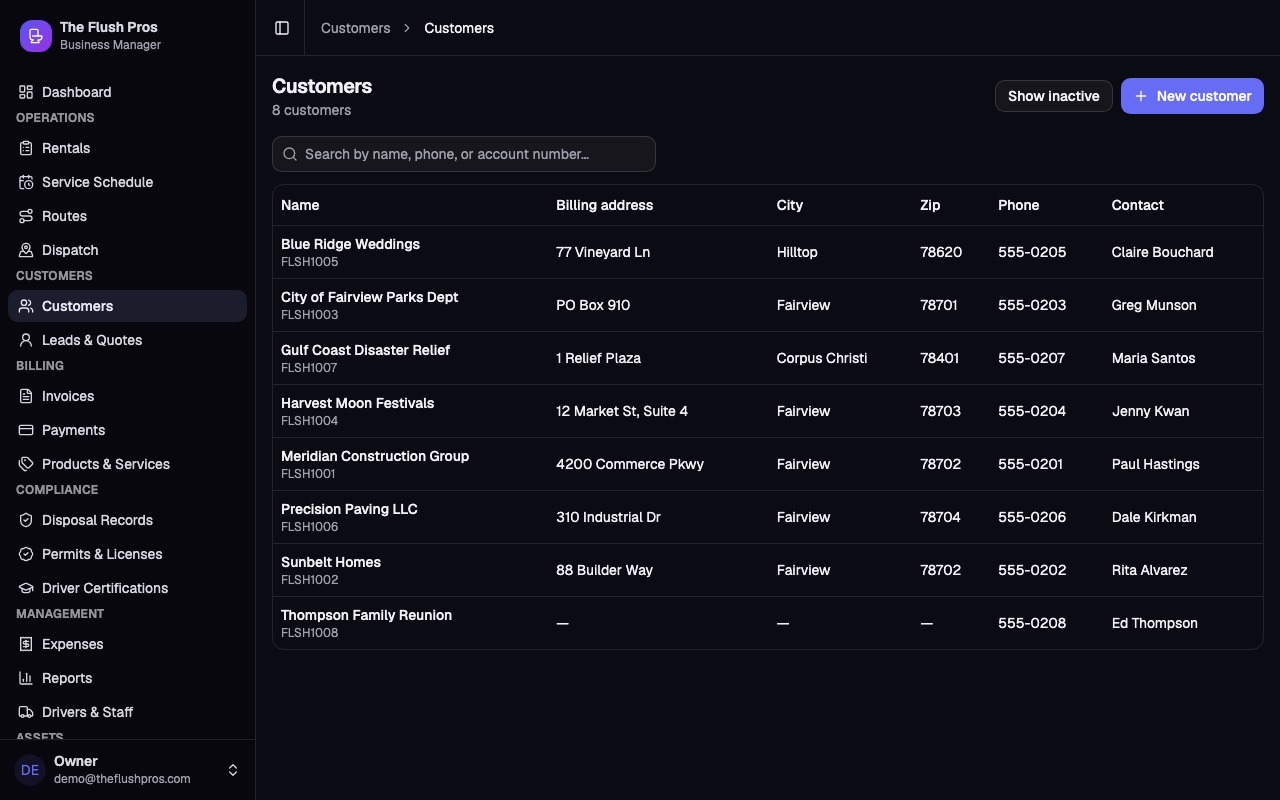Click the 8 customers count text

(x=311, y=110)
